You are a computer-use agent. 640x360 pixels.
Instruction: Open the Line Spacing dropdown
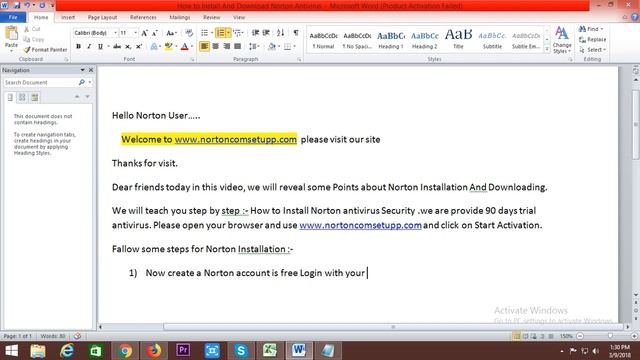pyautogui.click(x=254, y=47)
